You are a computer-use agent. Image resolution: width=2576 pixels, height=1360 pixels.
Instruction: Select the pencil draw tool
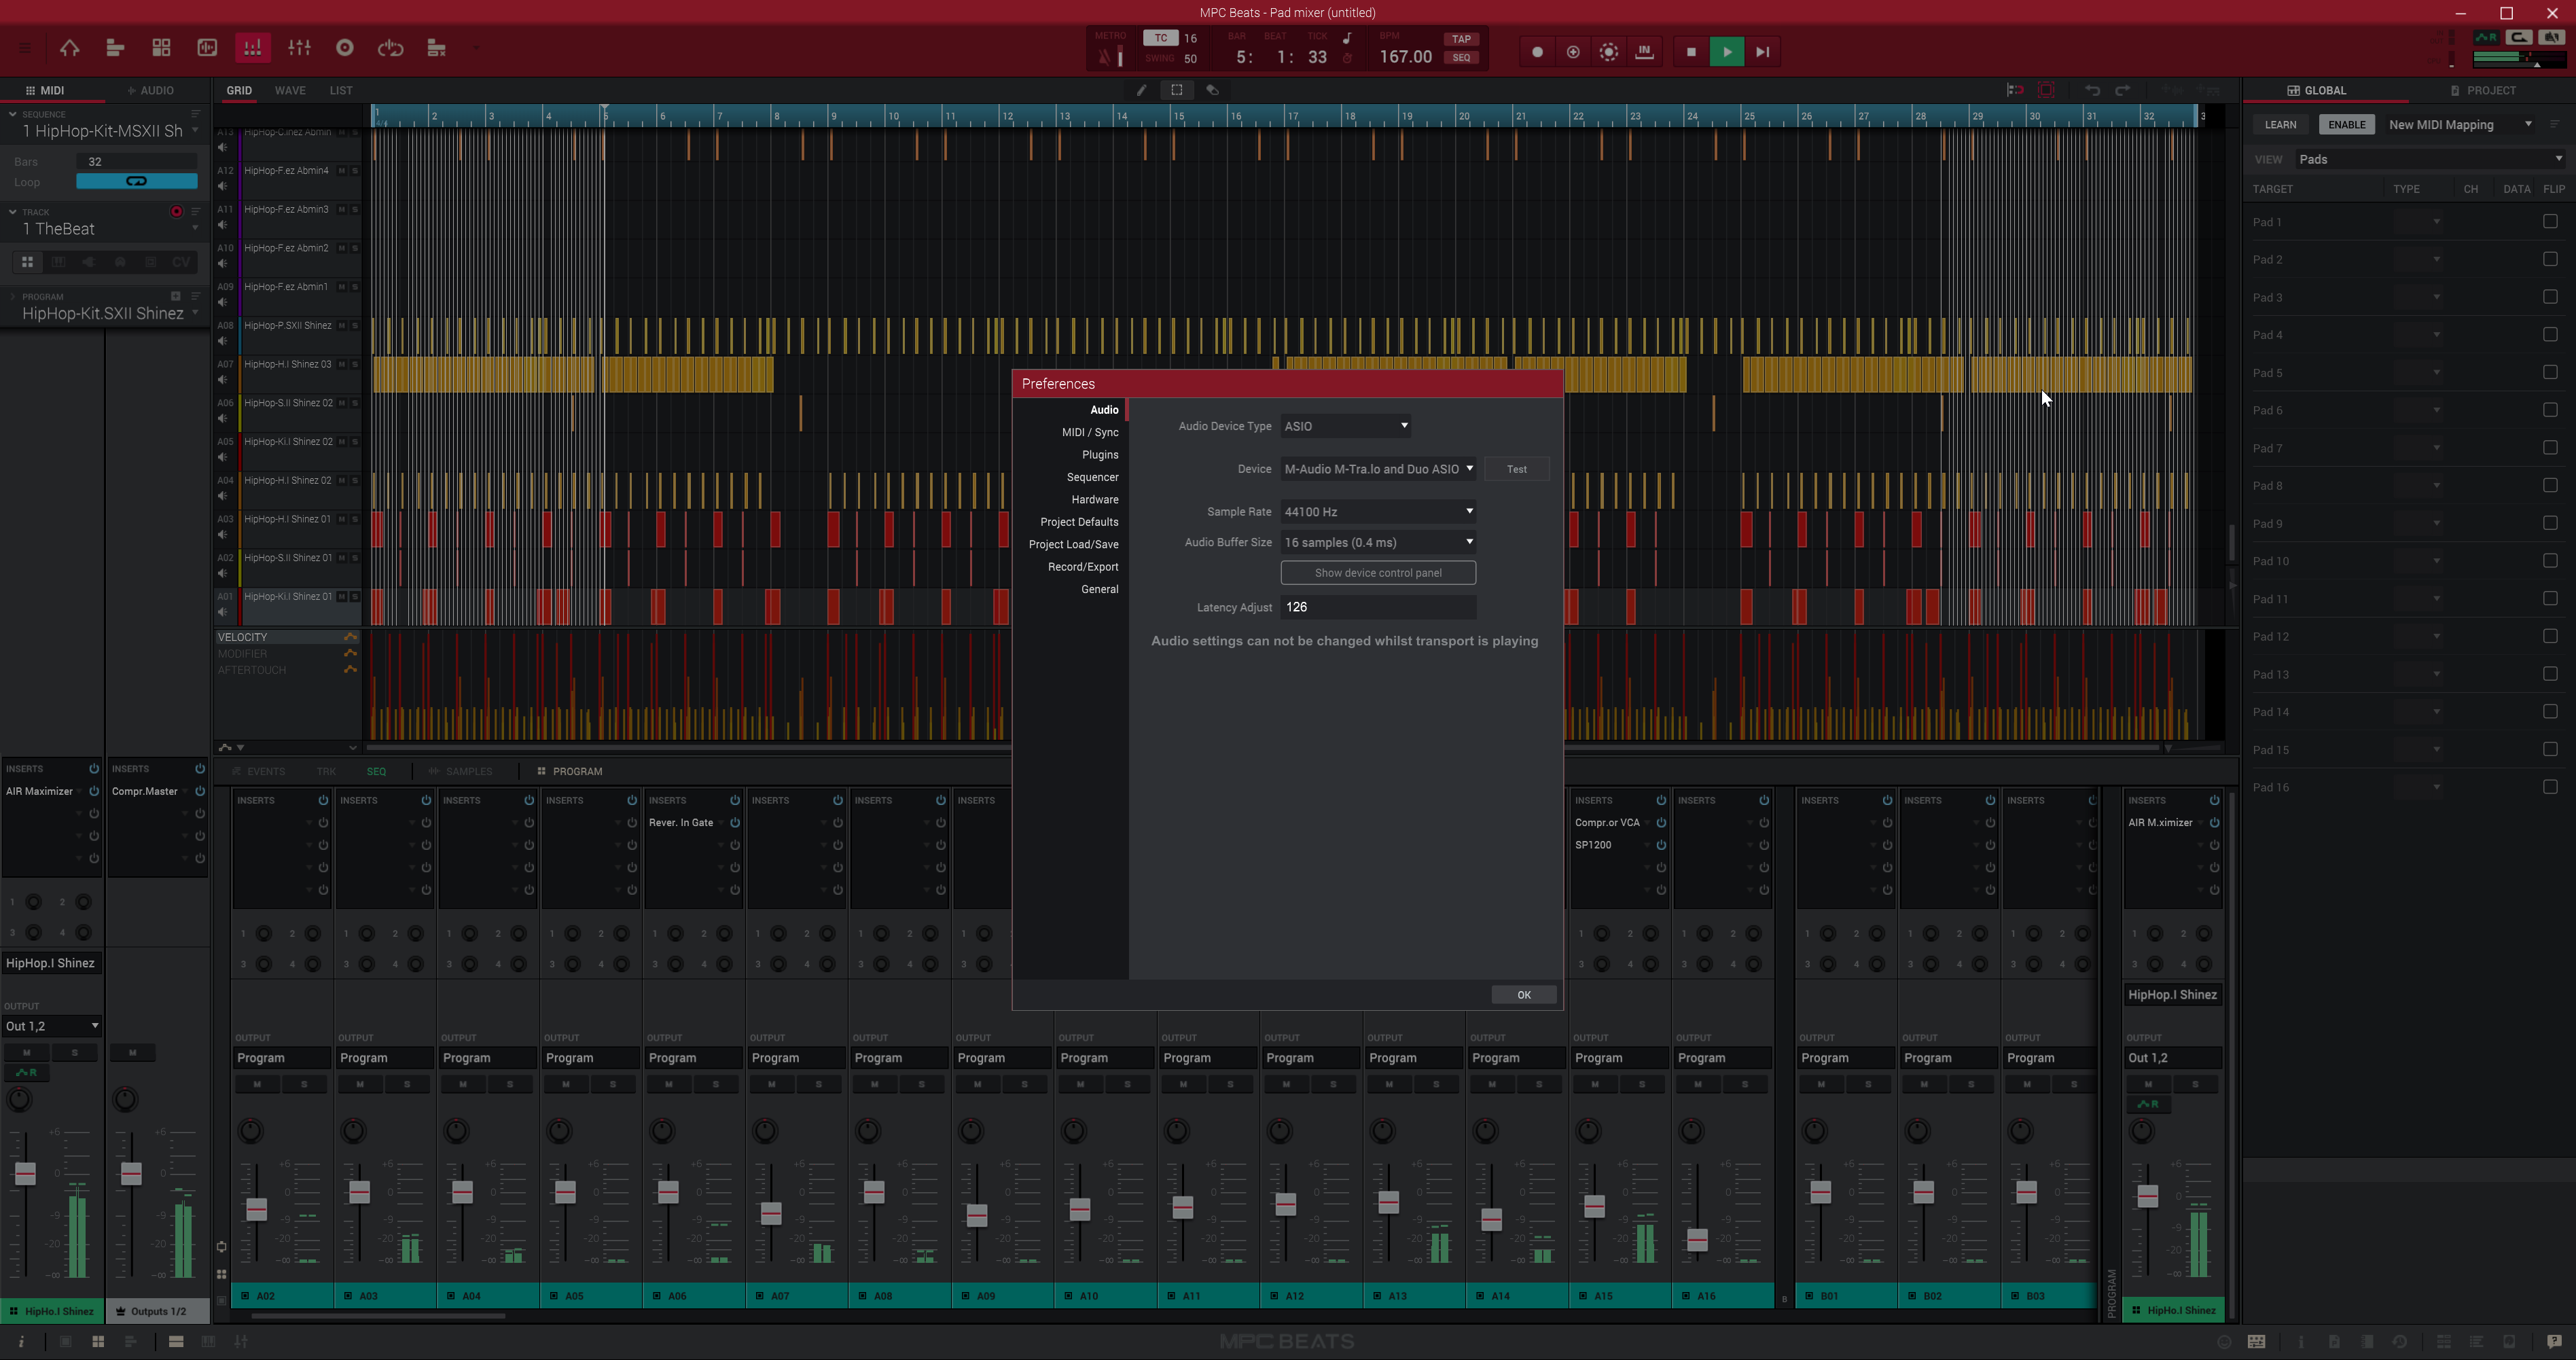(1141, 90)
